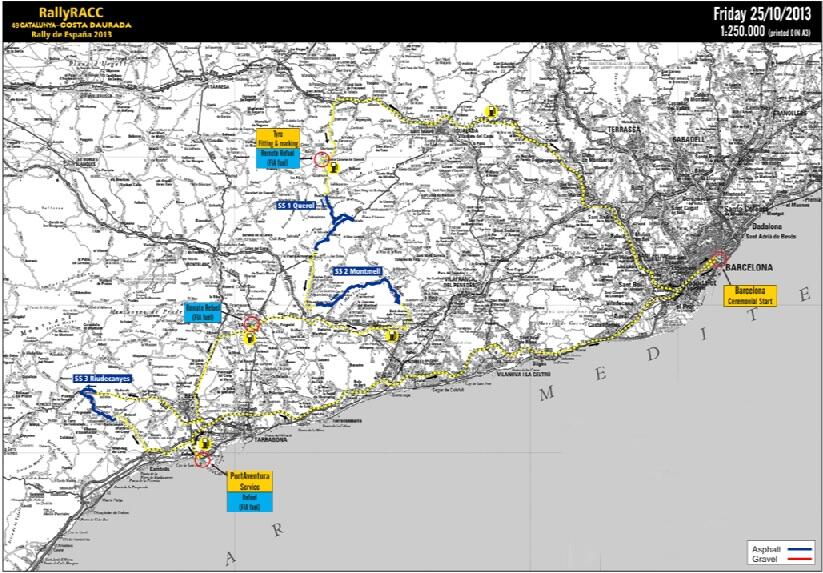Click the Badalona town name on the map
823x573 pixels.
point(767,227)
